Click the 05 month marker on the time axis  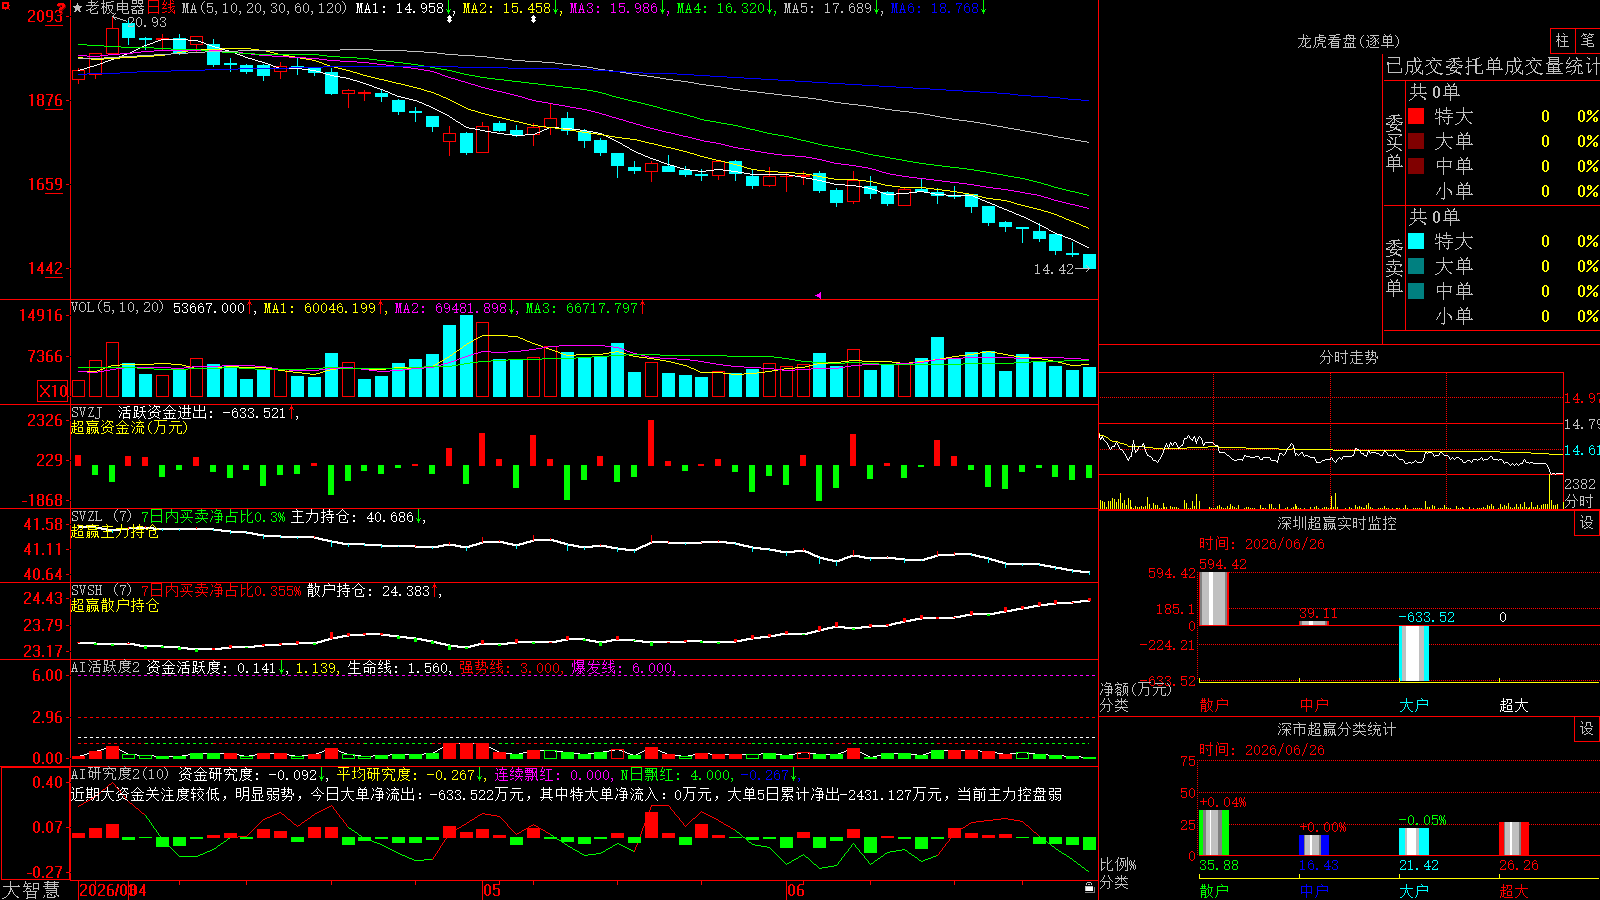click(491, 890)
